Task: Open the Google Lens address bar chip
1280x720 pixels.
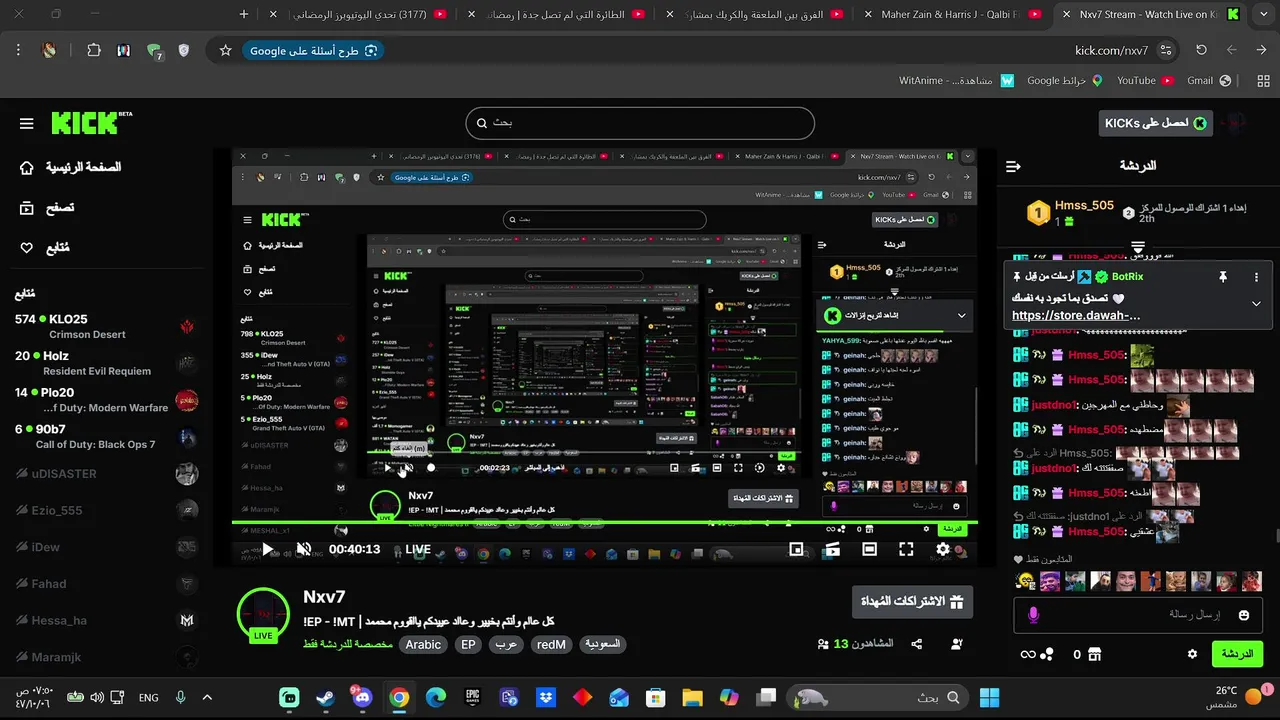Action: [314, 50]
